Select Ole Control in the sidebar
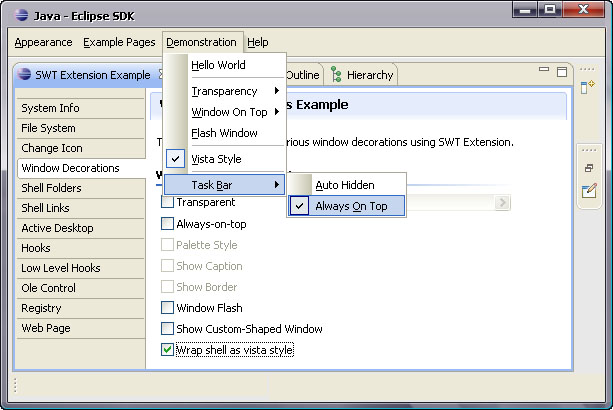613x410 pixels. [x=81, y=288]
